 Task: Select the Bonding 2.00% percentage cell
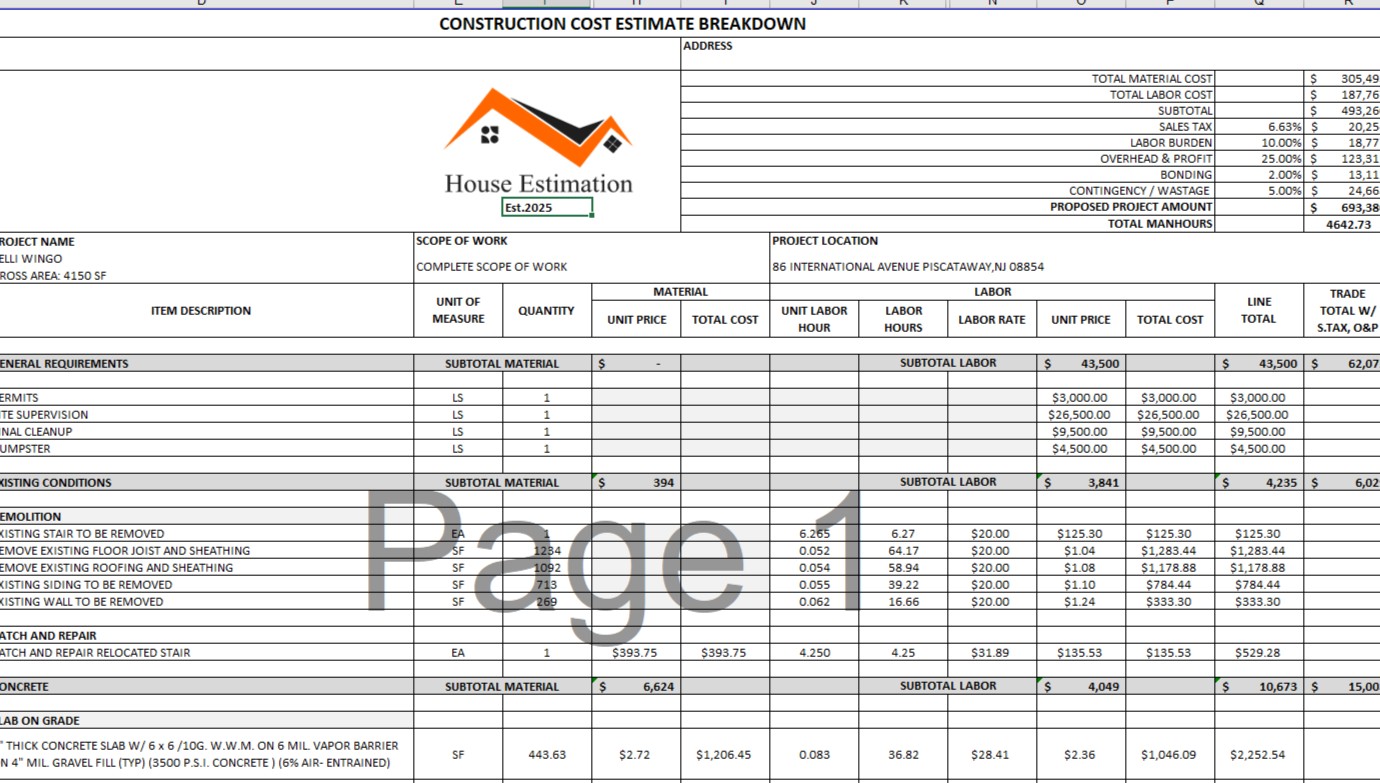1259,175
